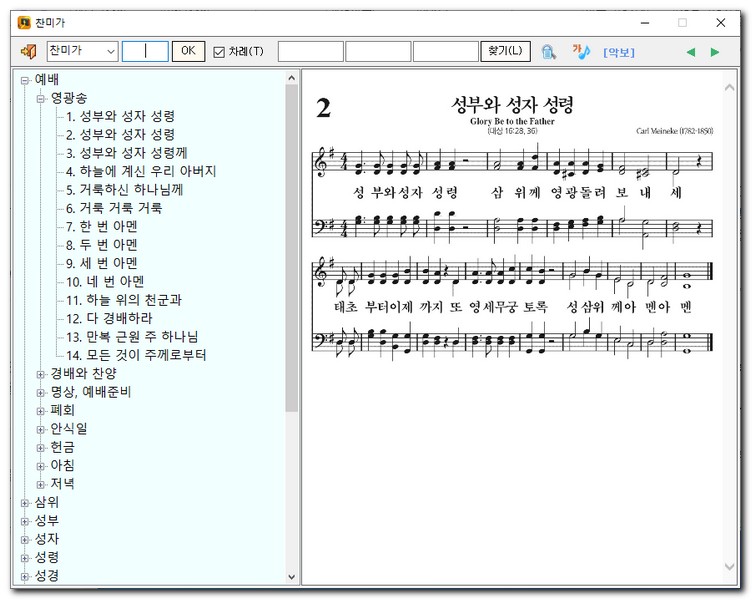The height and width of the screenshot is (600, 753).
Task: Click tree panel scrollbar down arrow
Action: click(x=292, y=577)
